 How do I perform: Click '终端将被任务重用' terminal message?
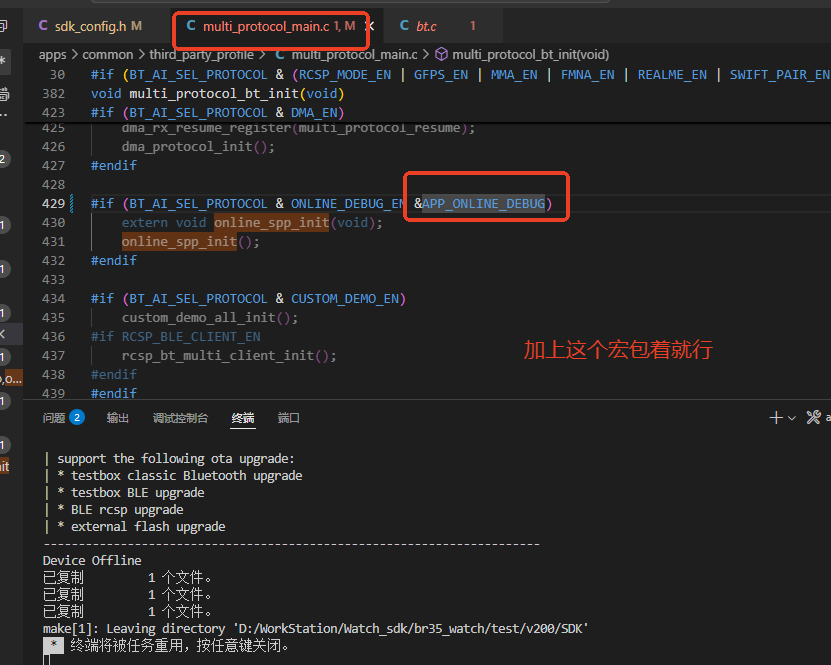tap(132, 646)
